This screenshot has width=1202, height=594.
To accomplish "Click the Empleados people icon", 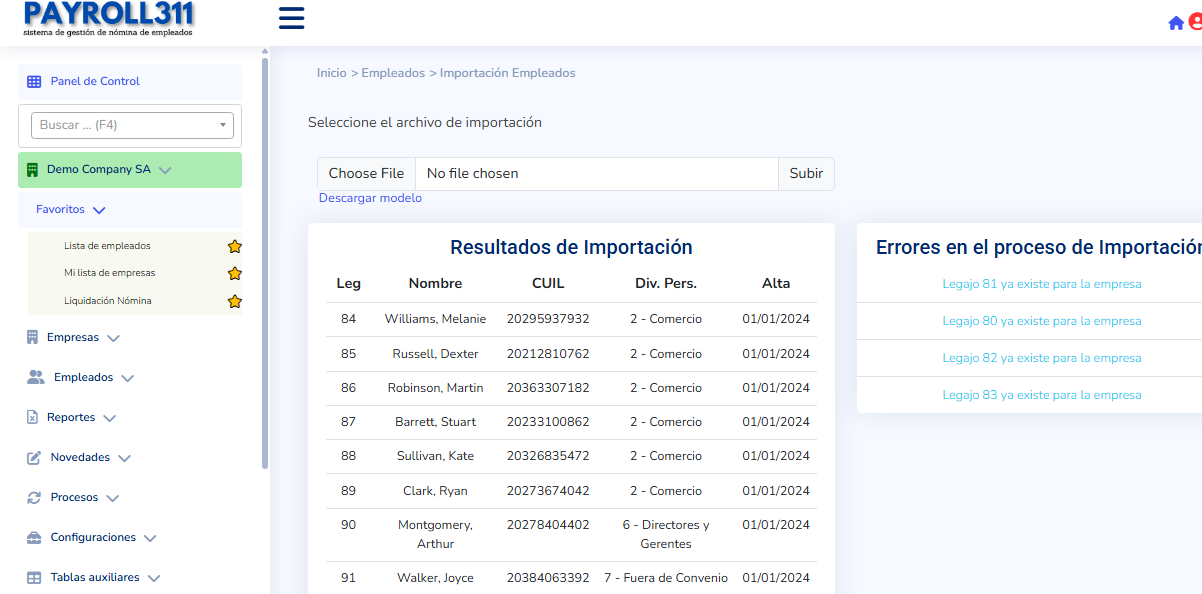I will [36, 377].
